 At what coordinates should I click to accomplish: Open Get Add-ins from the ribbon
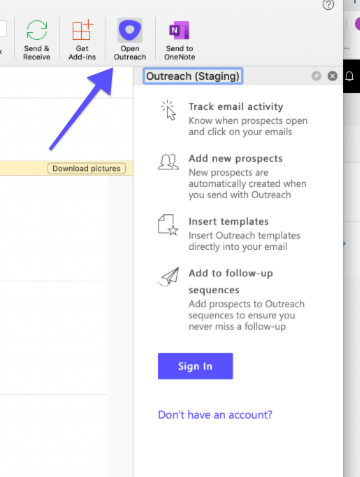point(82,40)
